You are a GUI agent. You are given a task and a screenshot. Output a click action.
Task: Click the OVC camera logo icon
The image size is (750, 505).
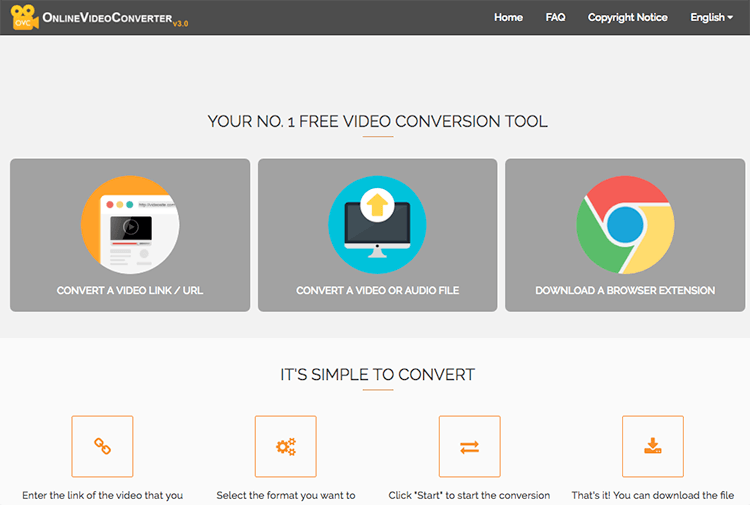click(x=24, y=17)
